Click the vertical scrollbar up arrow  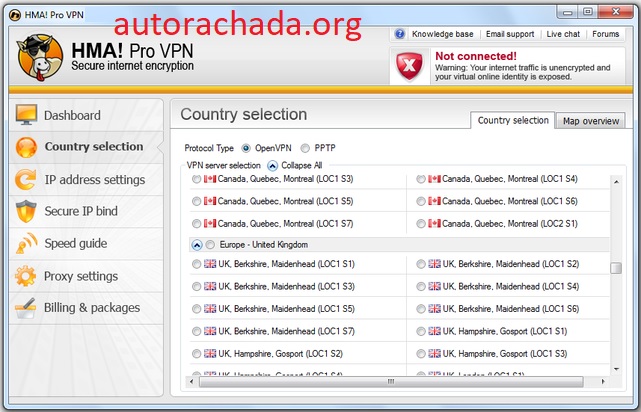pos(616,181)
